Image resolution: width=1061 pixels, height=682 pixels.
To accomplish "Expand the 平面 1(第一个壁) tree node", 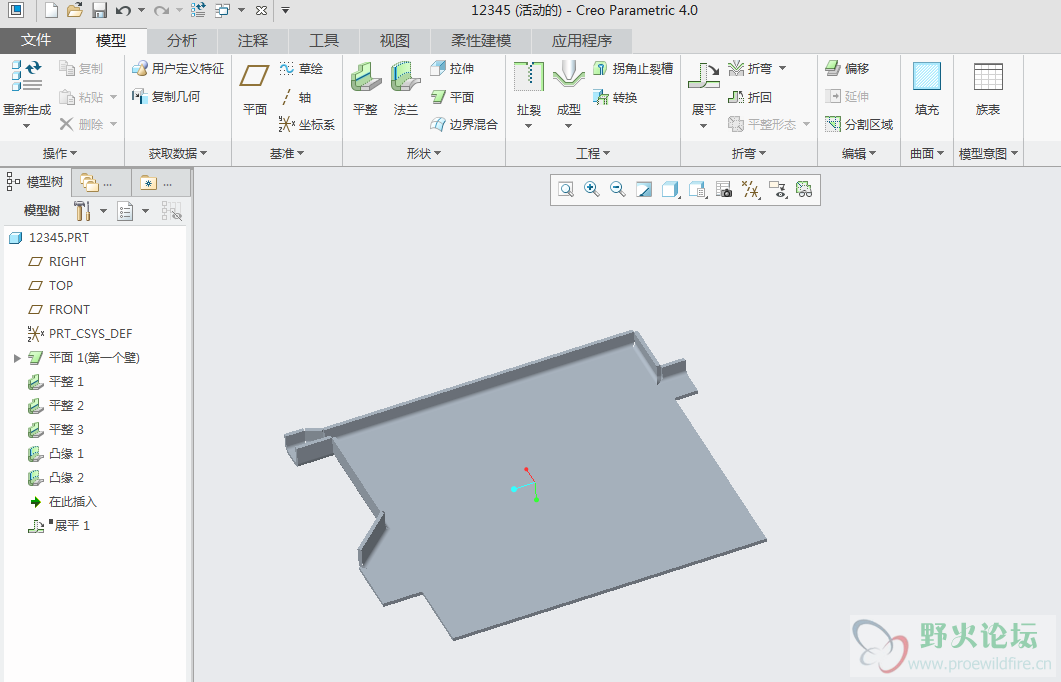I will pos(18,358).
